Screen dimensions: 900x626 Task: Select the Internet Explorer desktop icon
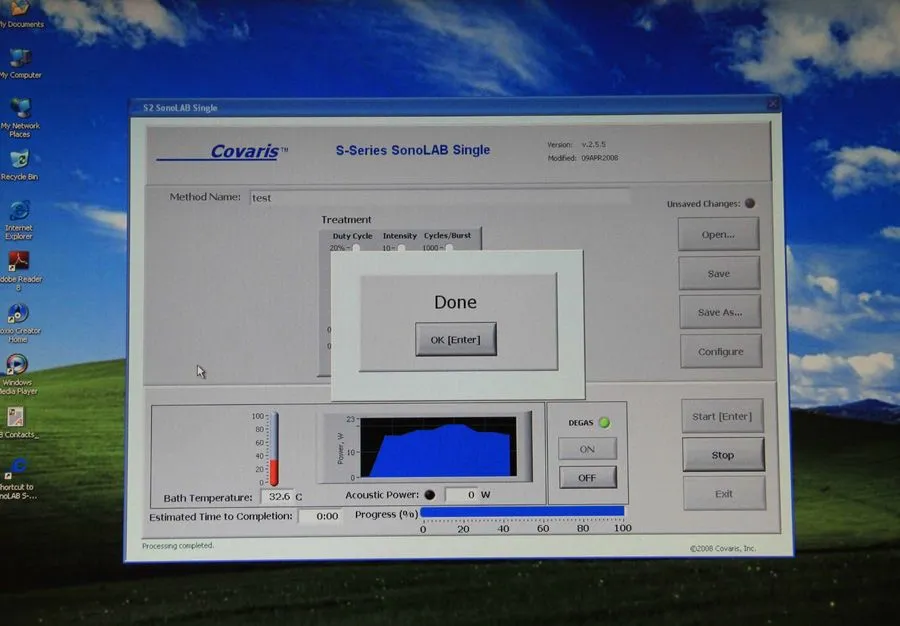(19, 220)
